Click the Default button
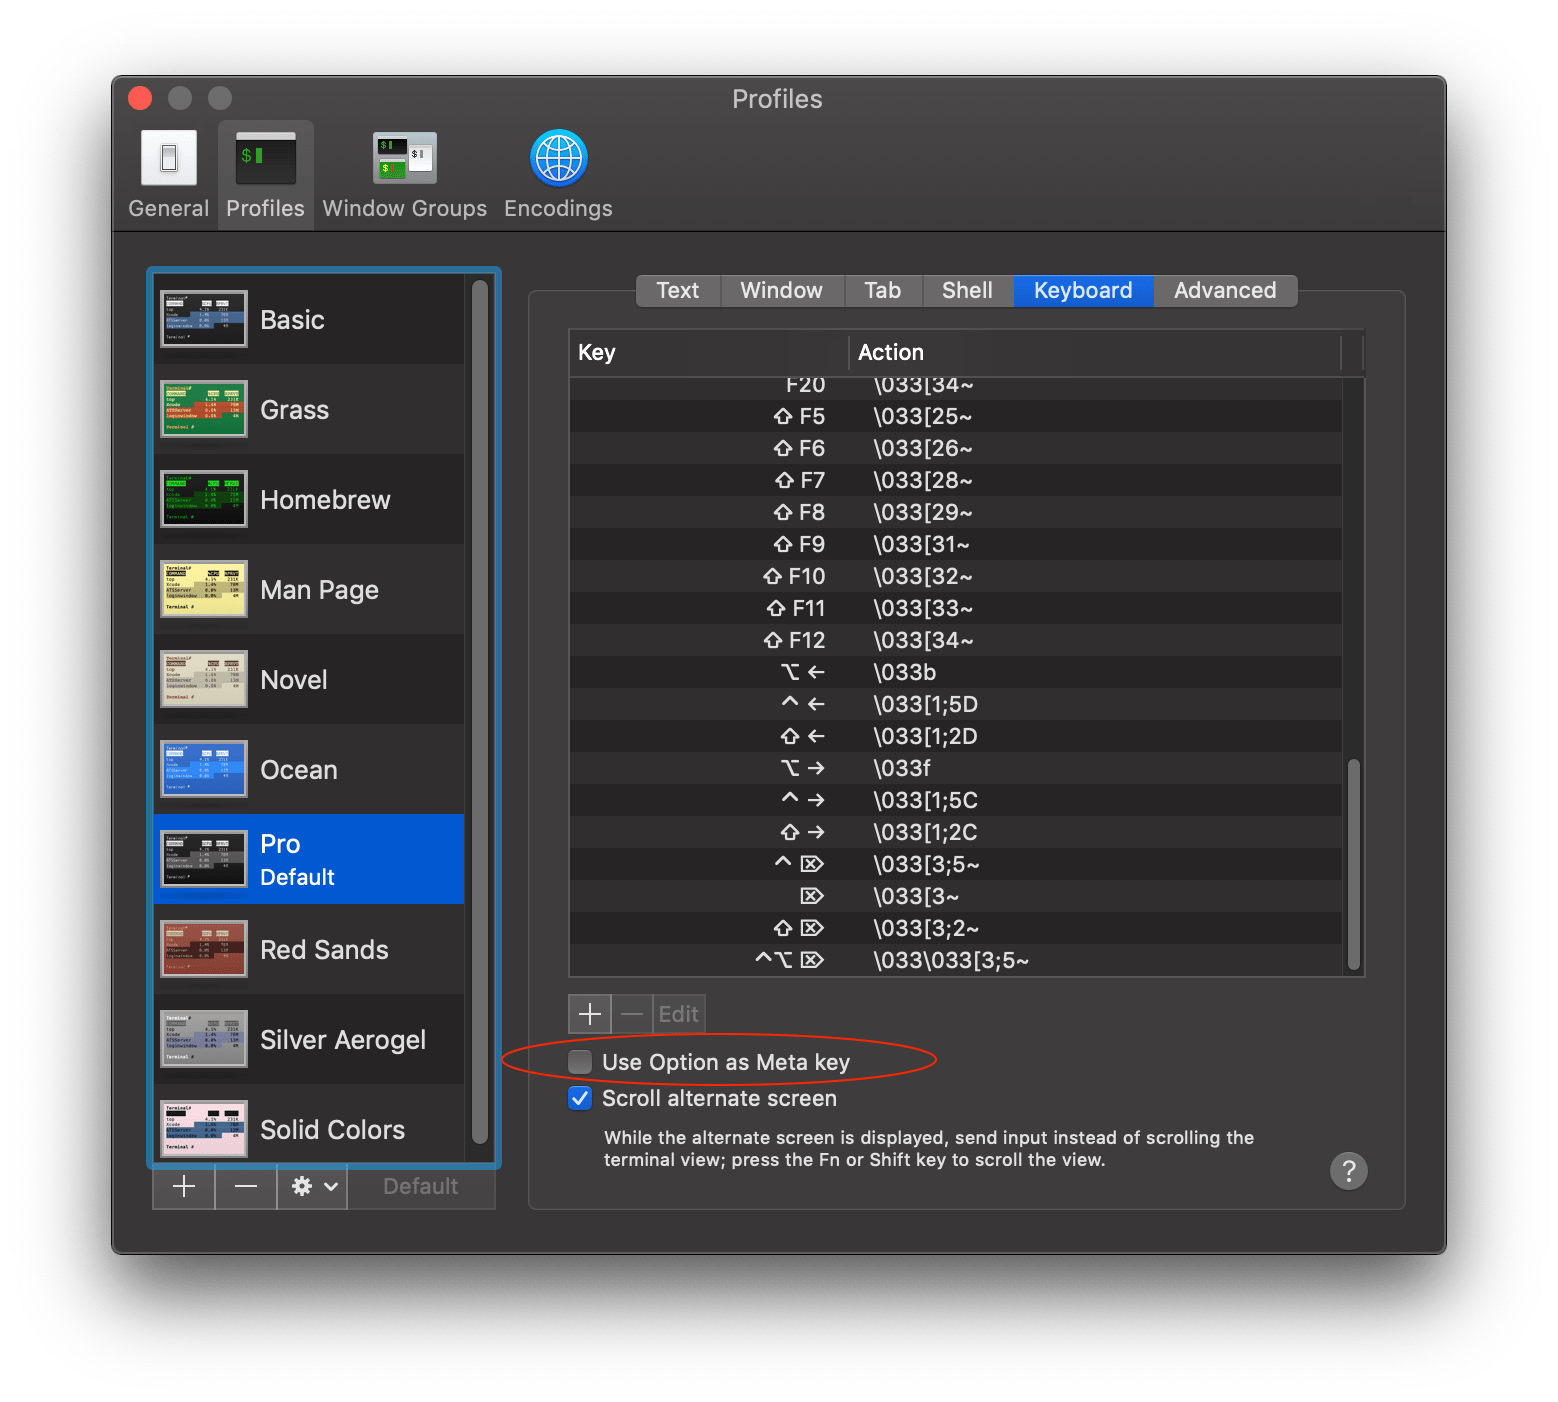The height and width of the screenshot is (1402, 1558). tap(420, 1186)
